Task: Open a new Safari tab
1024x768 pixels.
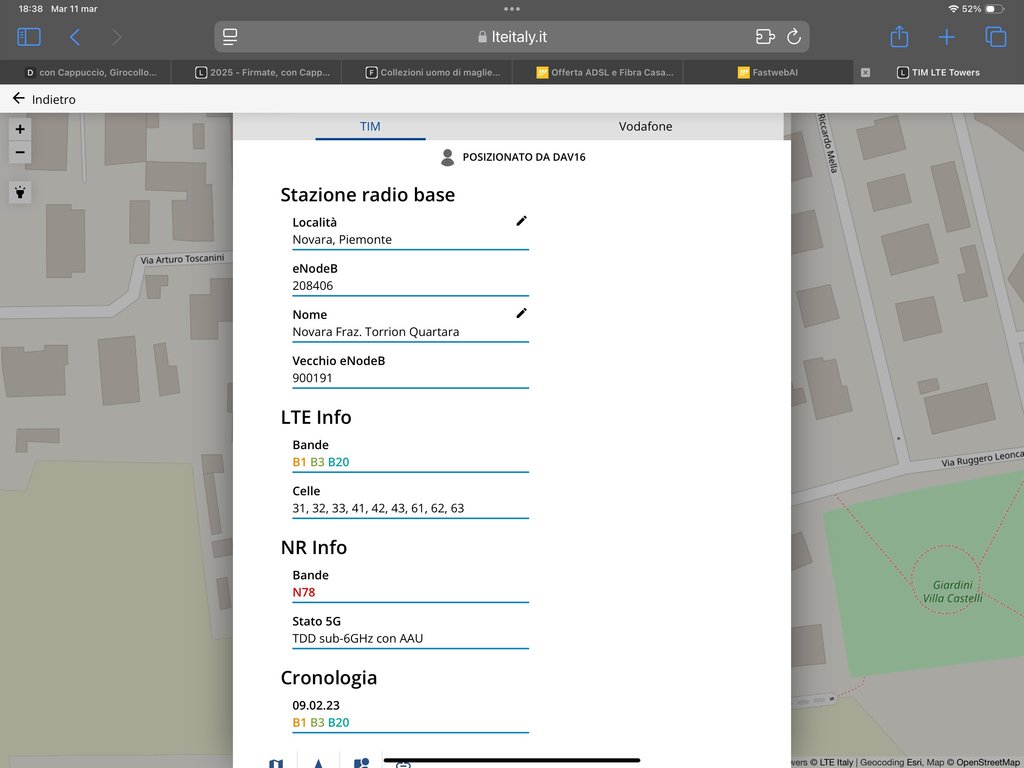Action: tap(947, 37)
